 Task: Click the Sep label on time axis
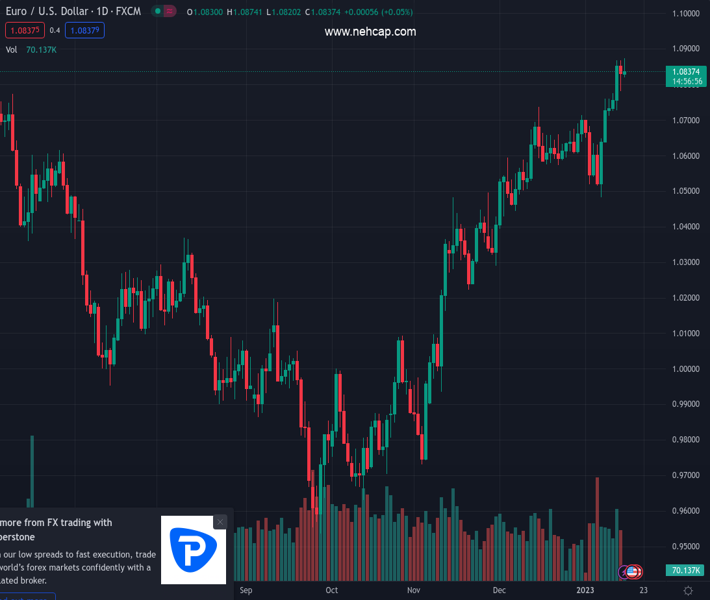[247, 590]
